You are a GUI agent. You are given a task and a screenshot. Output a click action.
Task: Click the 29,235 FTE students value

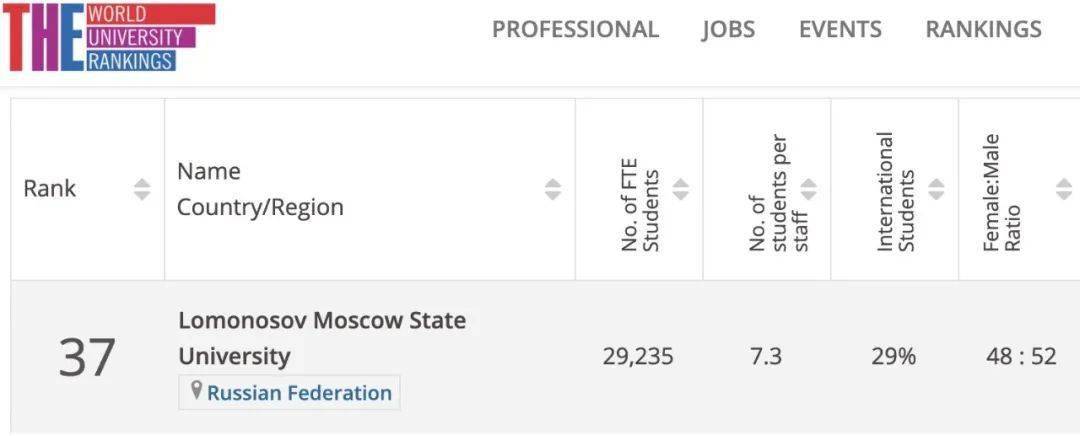(638, 357)
